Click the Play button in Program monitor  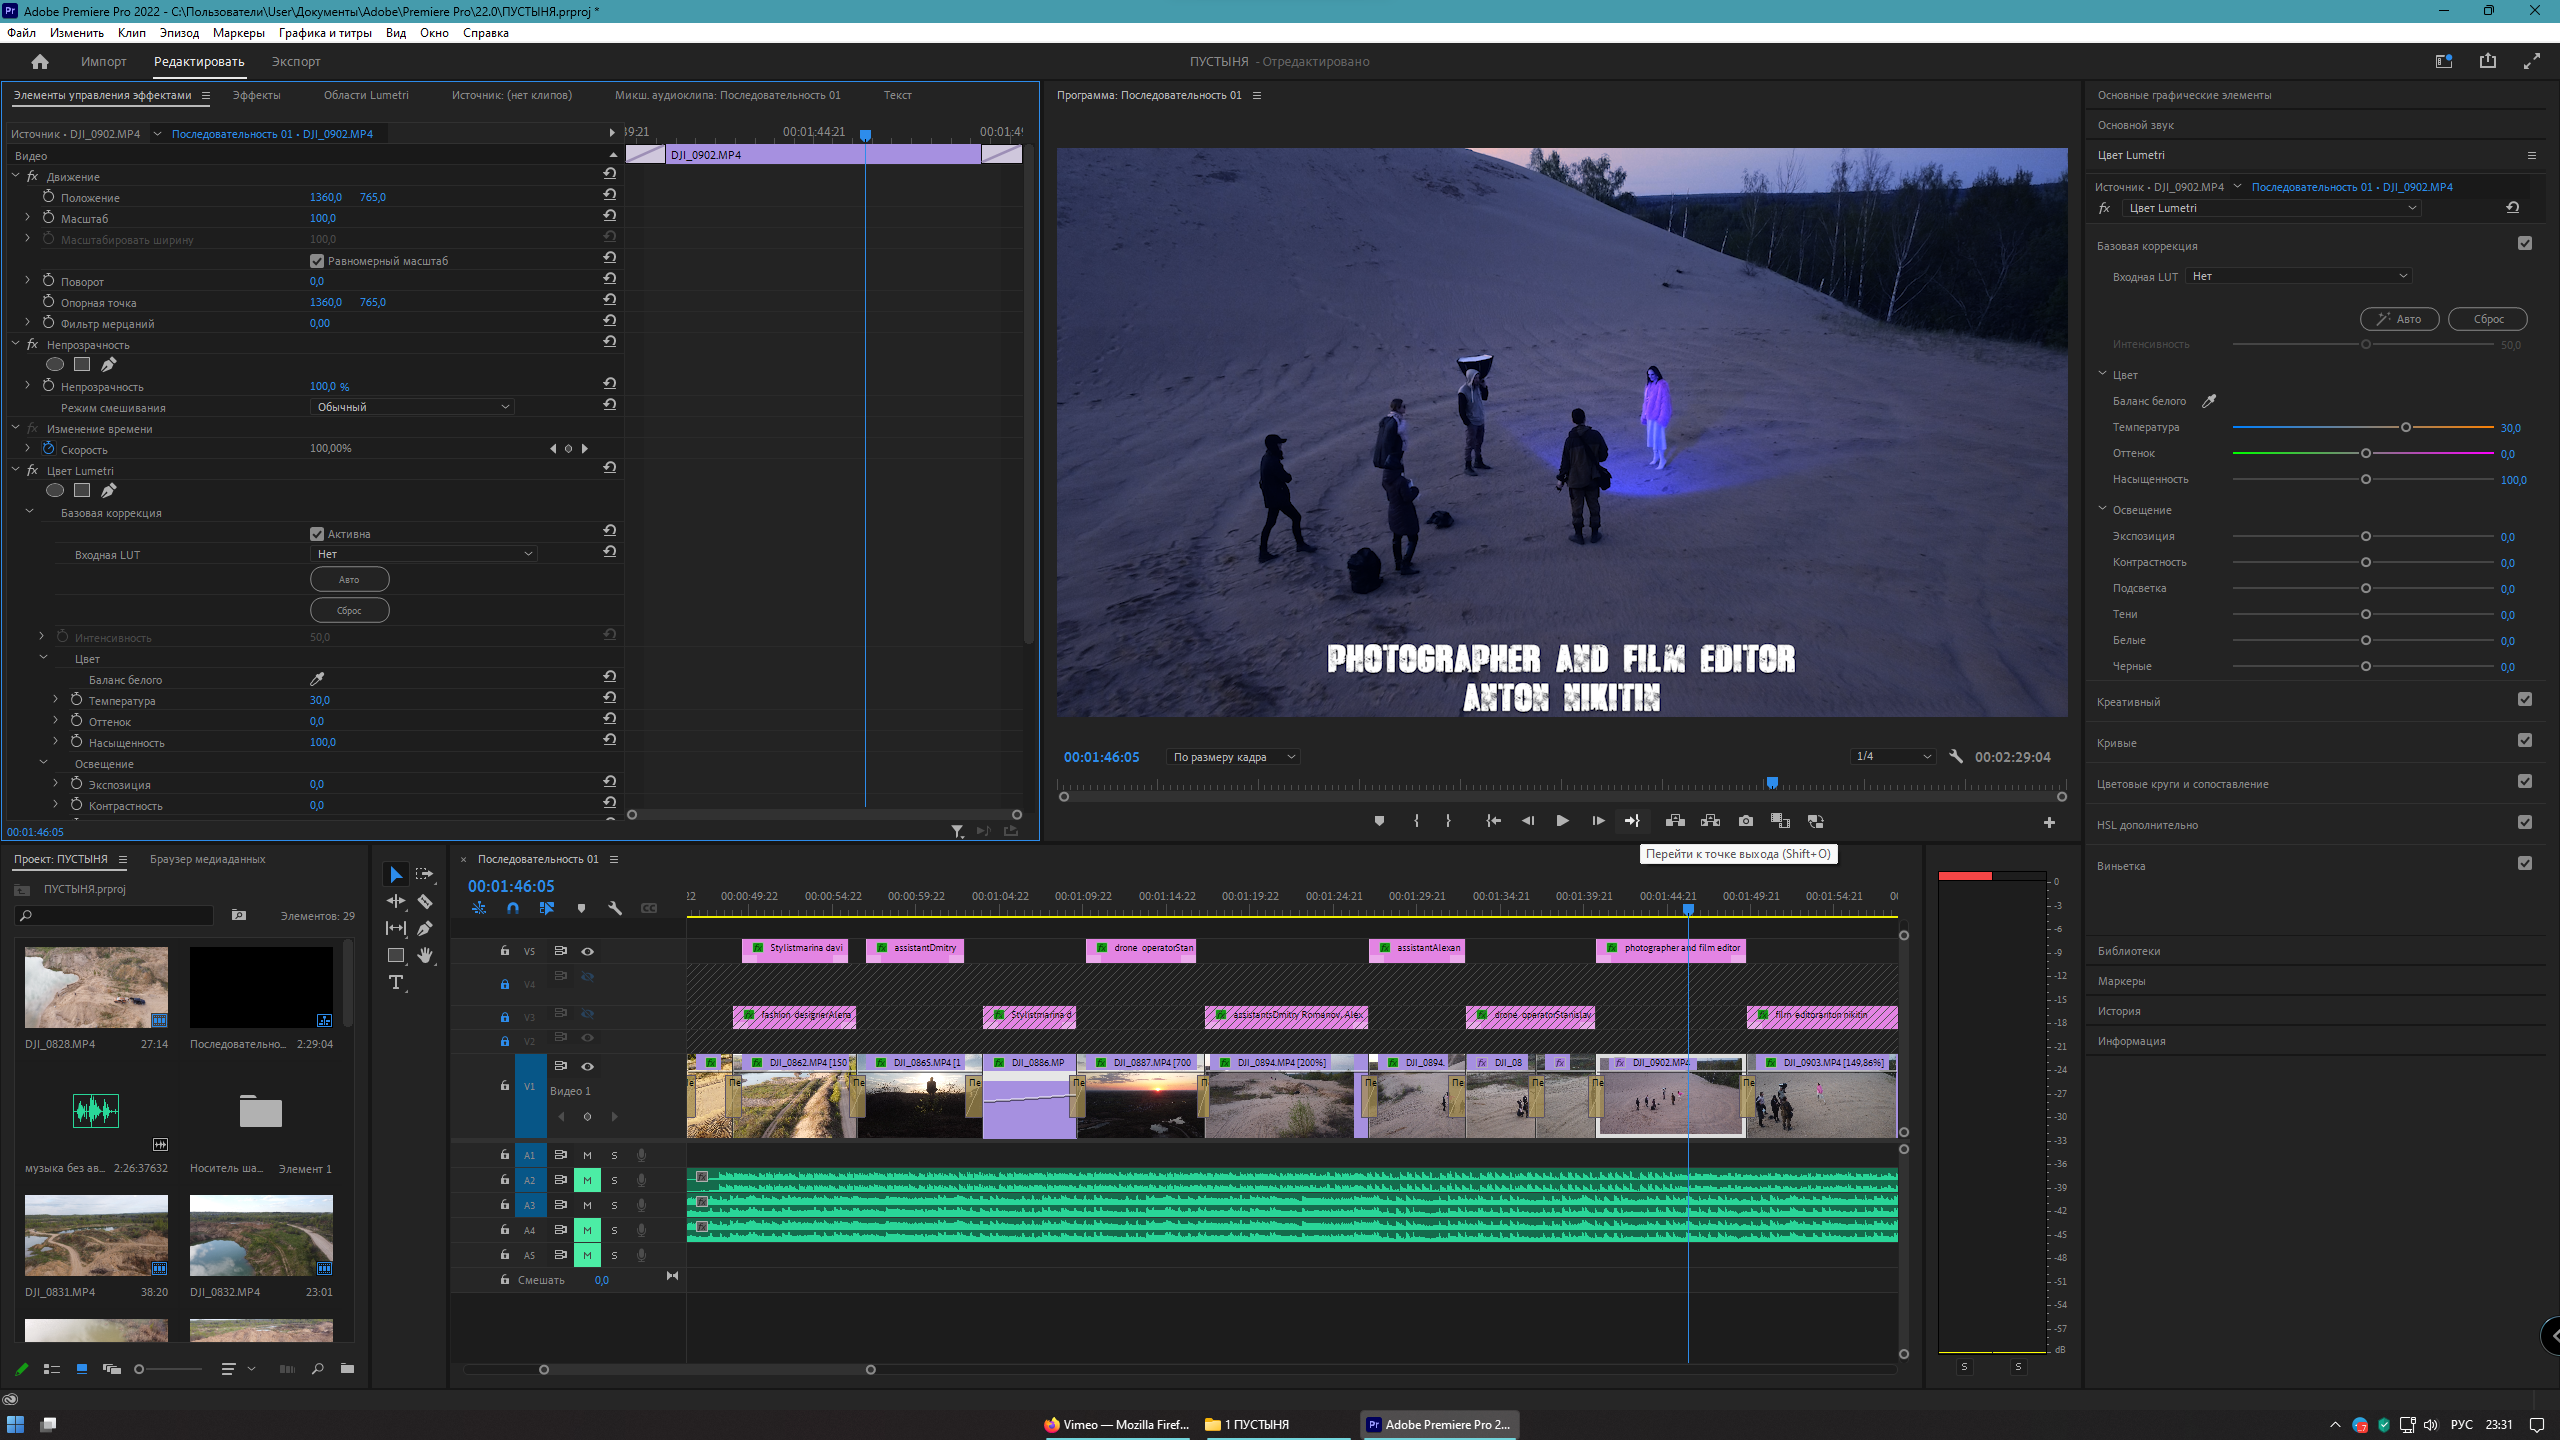(1562, 821)
